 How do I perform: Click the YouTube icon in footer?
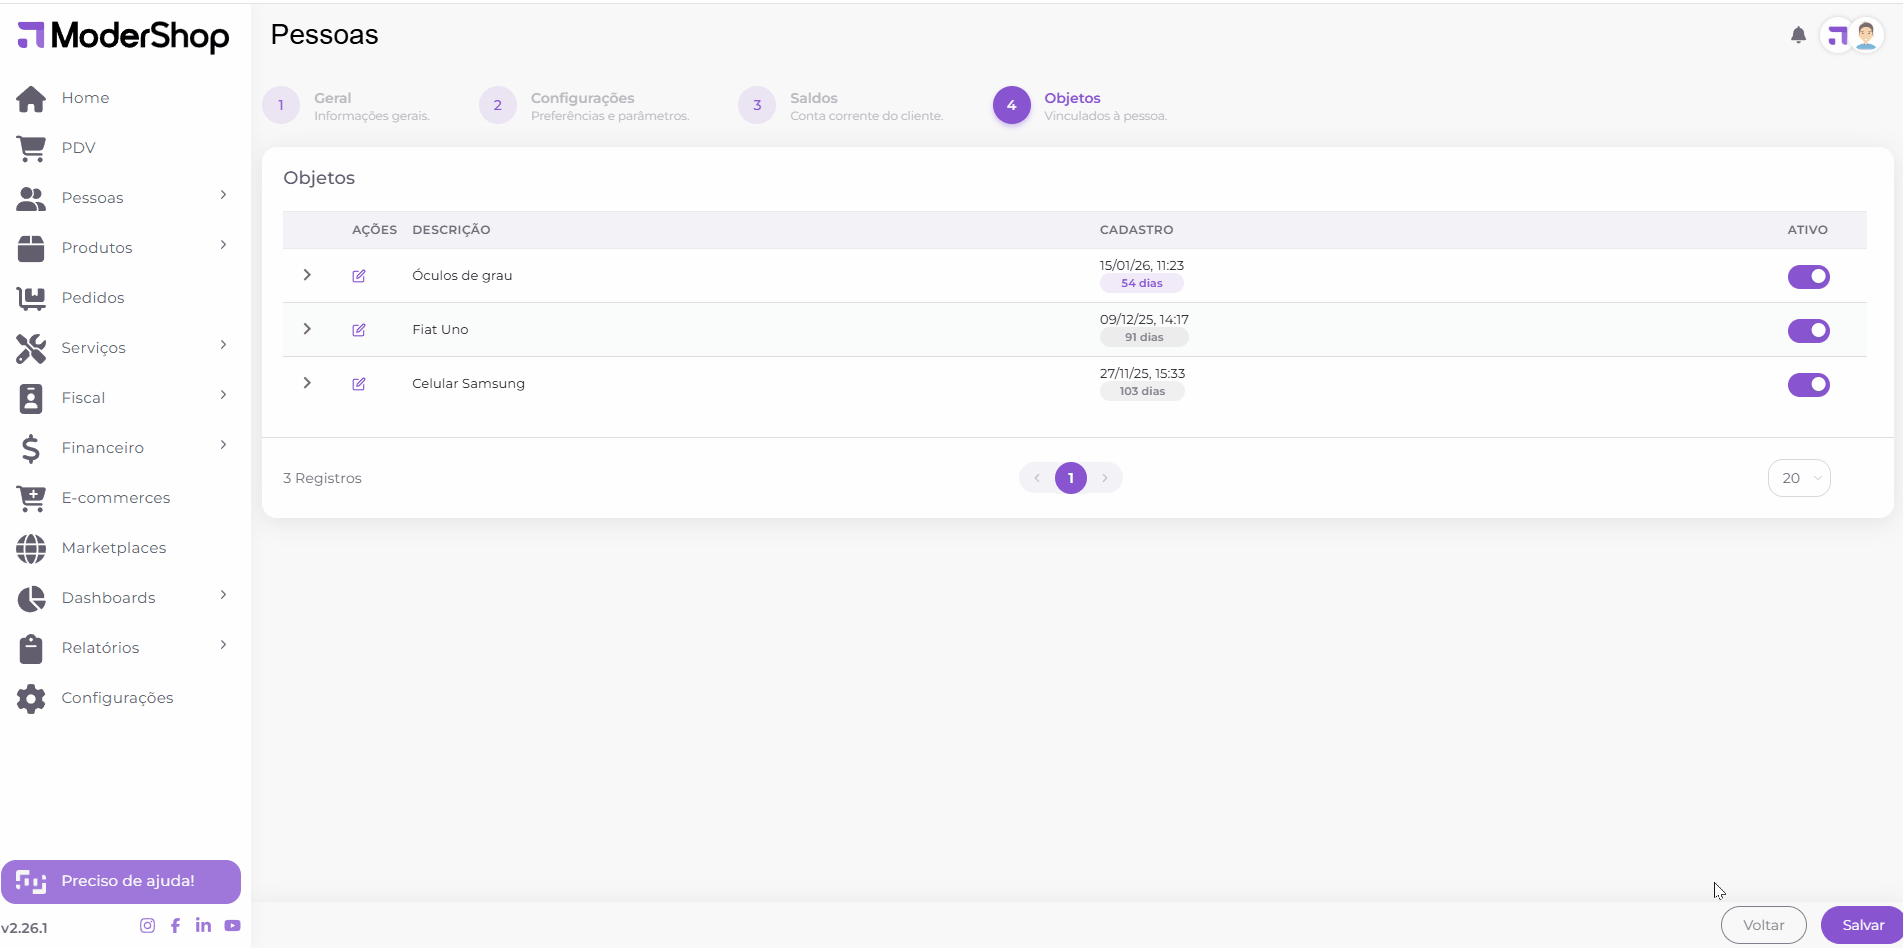(232, 926)
